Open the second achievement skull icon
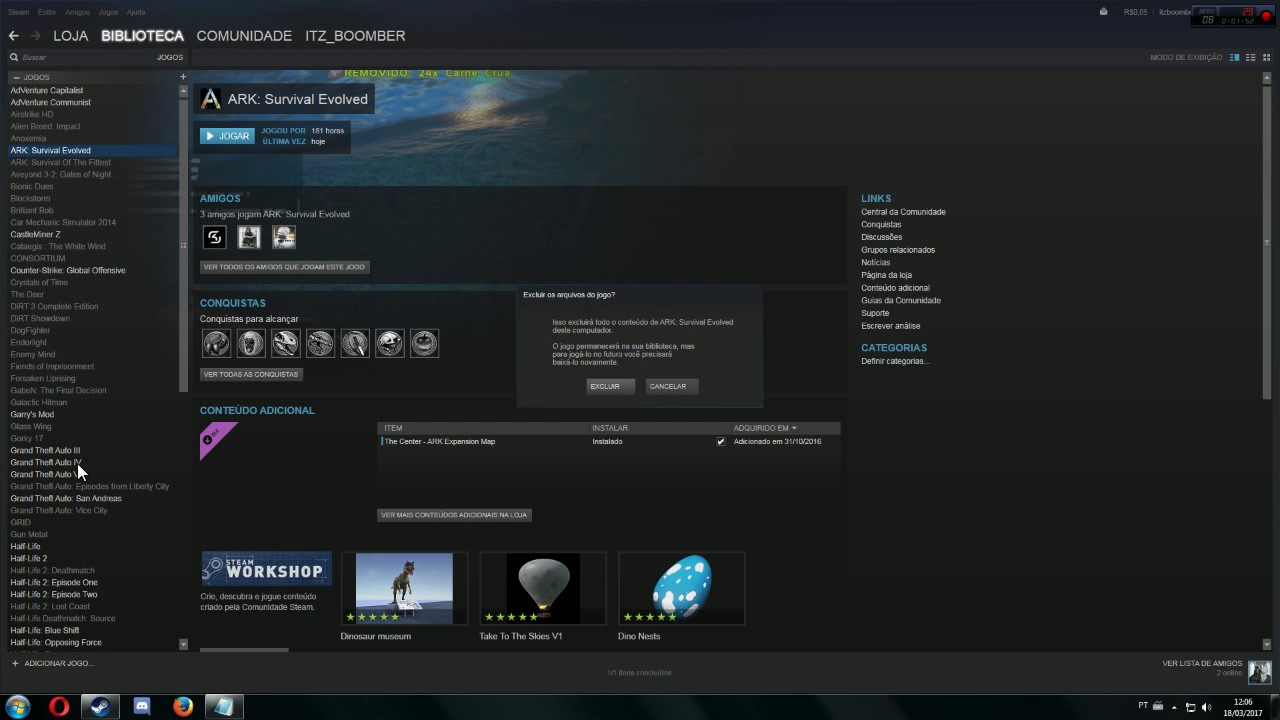Image resolution: width=1280 pixels, height=720 pixels. point(251,343)
